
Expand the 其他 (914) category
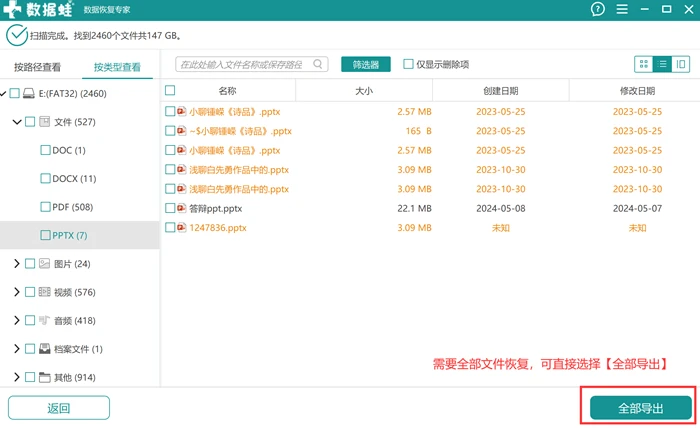[x=17, y=377]
